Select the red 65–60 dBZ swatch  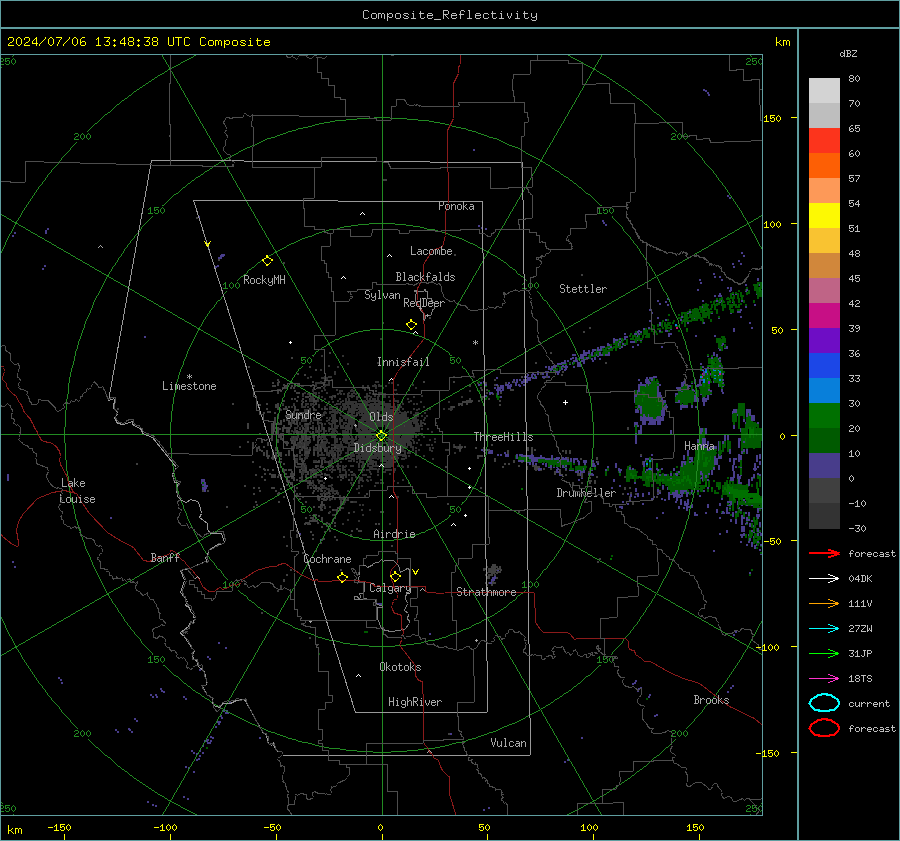pos(824,140)
